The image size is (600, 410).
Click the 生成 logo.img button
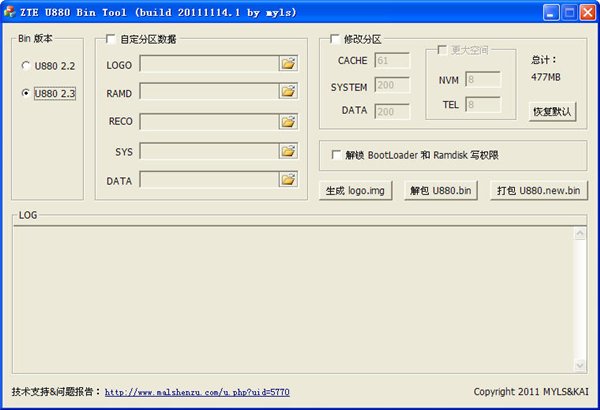tap(355, 190)
